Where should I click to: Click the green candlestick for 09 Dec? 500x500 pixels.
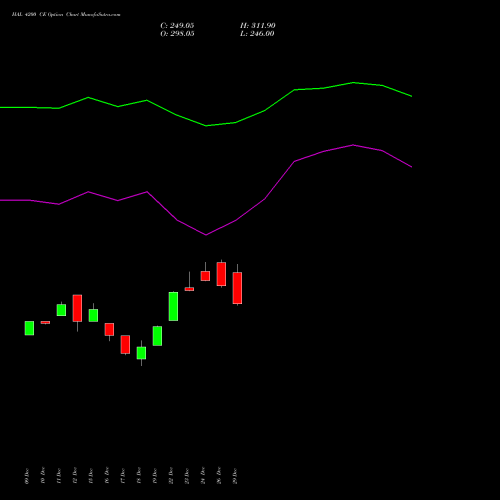pyautogui.click(x=29, y=328)
